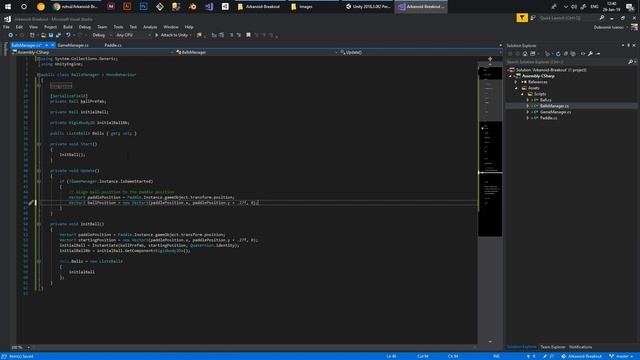Click the Undo toolbar icon
This screenshot has height=360, width=640.
coord(68,35)
